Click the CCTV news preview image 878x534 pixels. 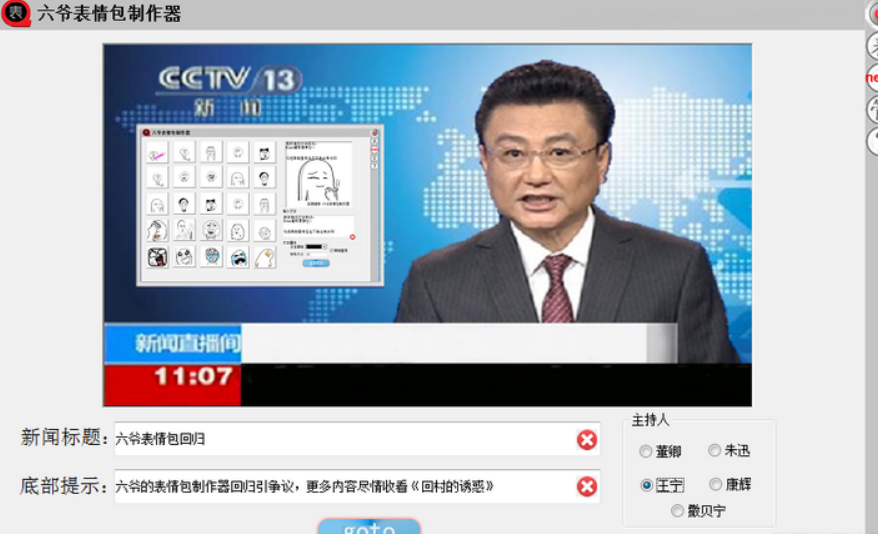click(x=427, y=225)
